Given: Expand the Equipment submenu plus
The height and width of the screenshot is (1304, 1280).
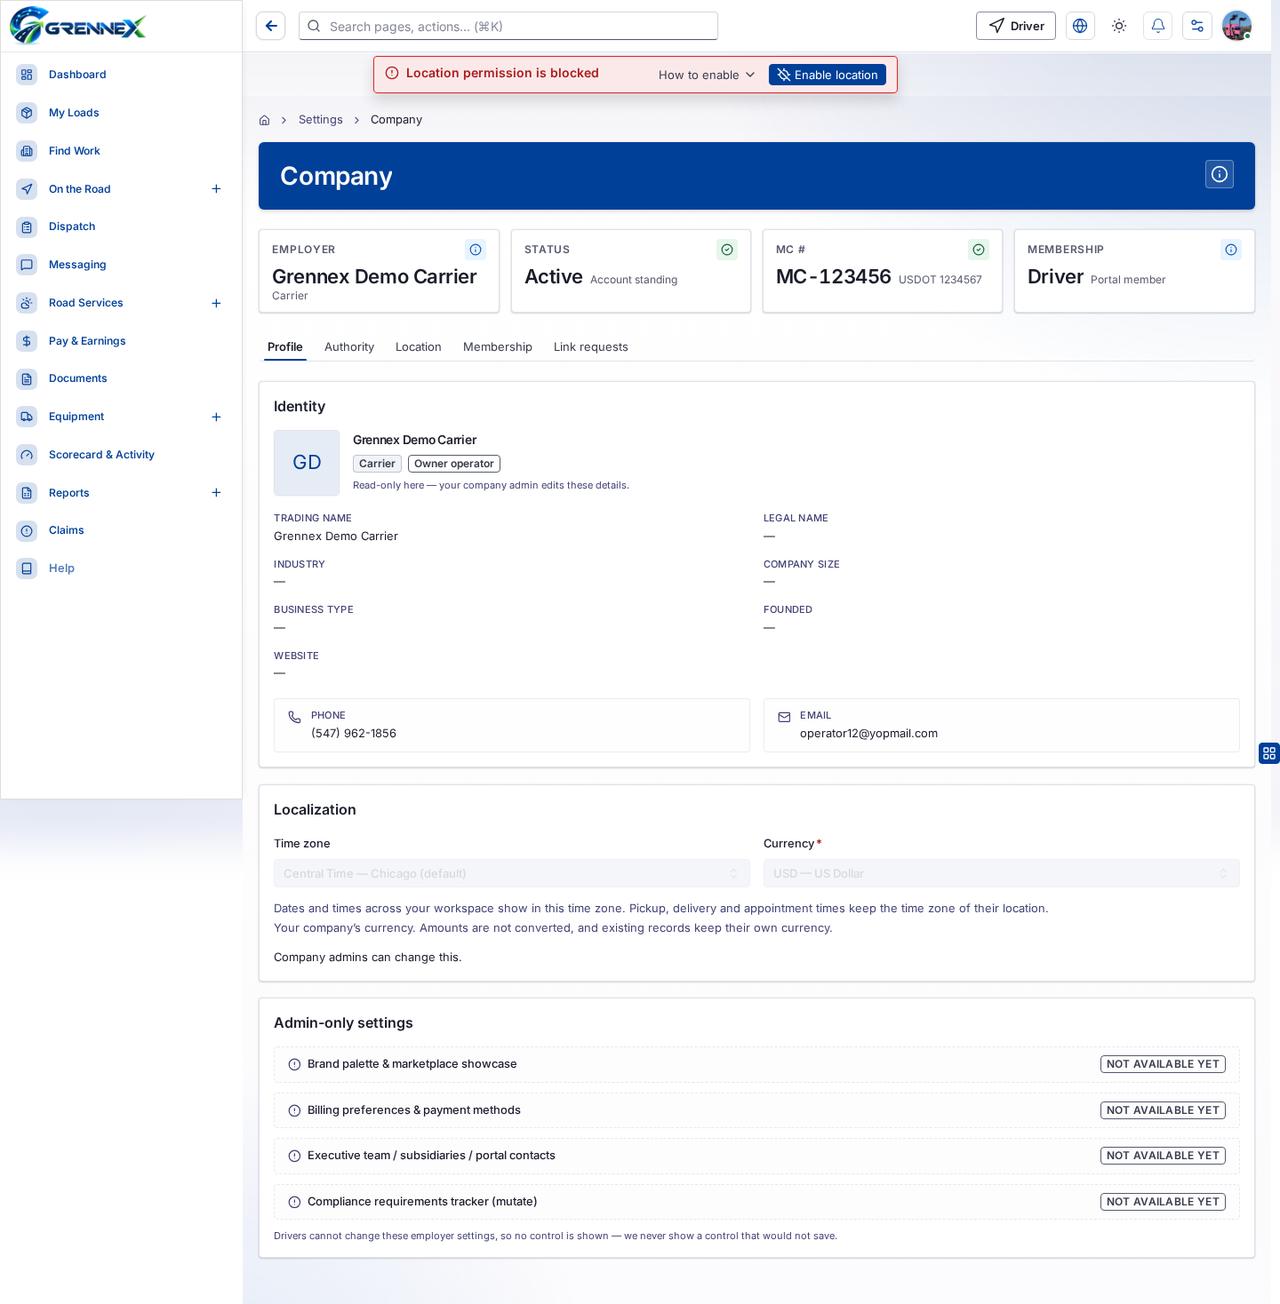Looking at the screenshot, I should [216, 417].
